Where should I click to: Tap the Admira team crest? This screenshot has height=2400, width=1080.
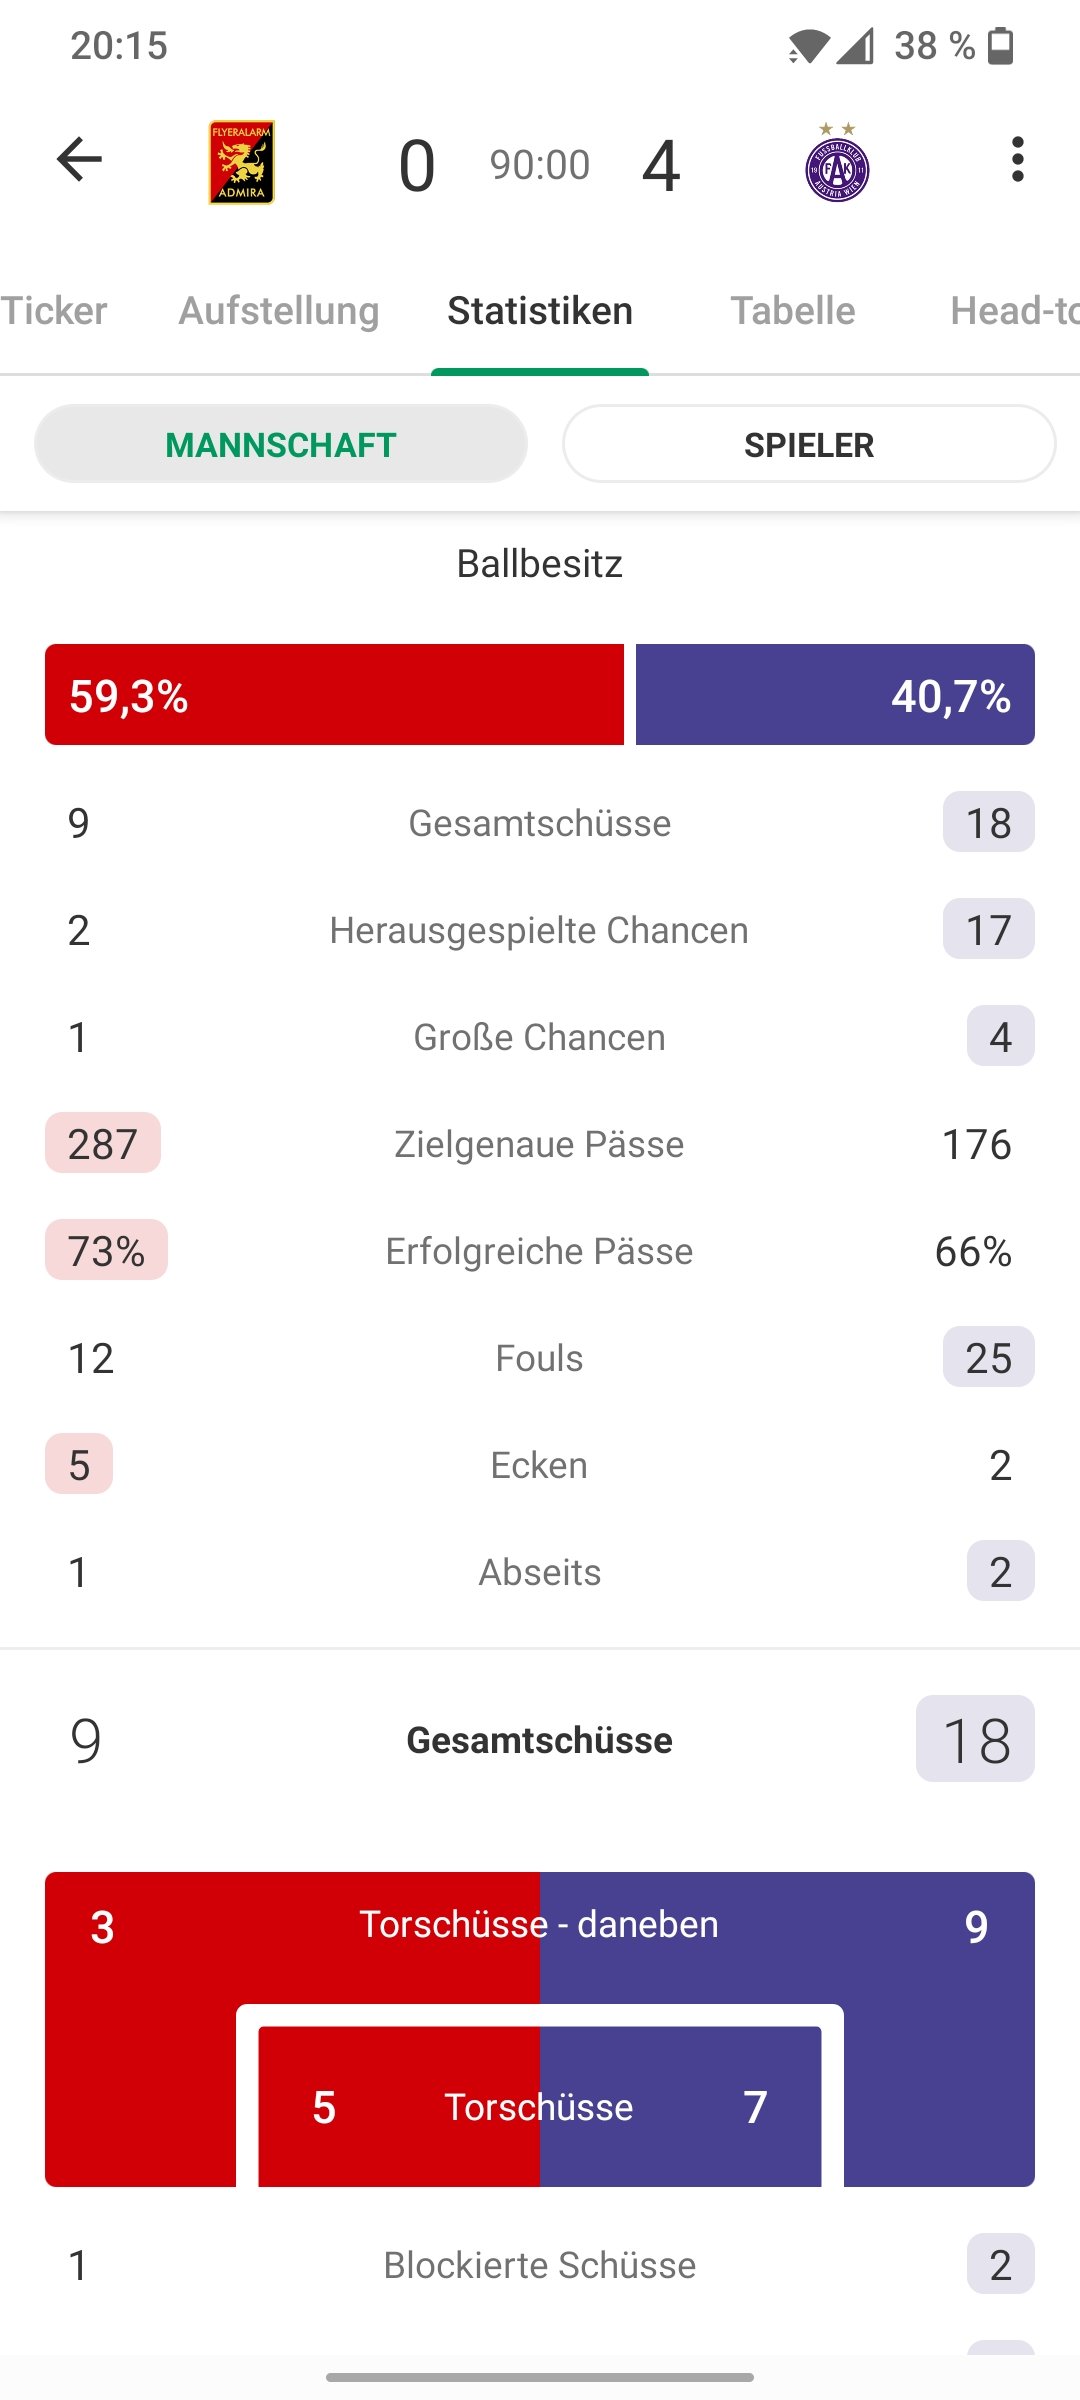(x=242, y=163)
